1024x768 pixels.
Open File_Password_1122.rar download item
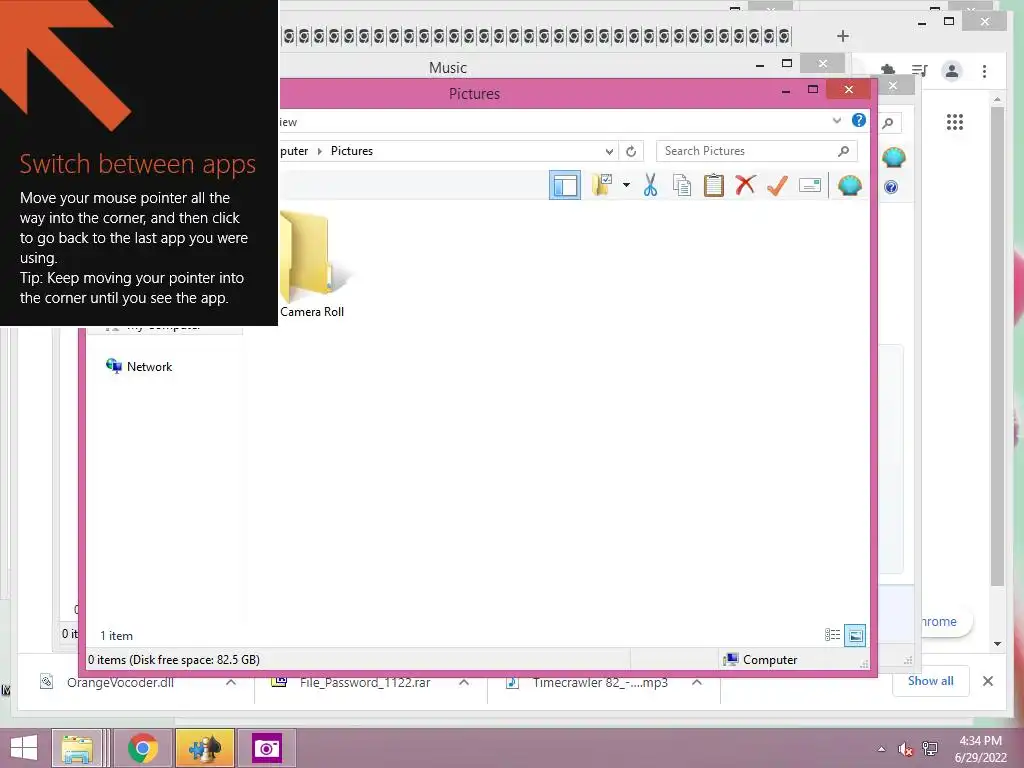(364, 682)
